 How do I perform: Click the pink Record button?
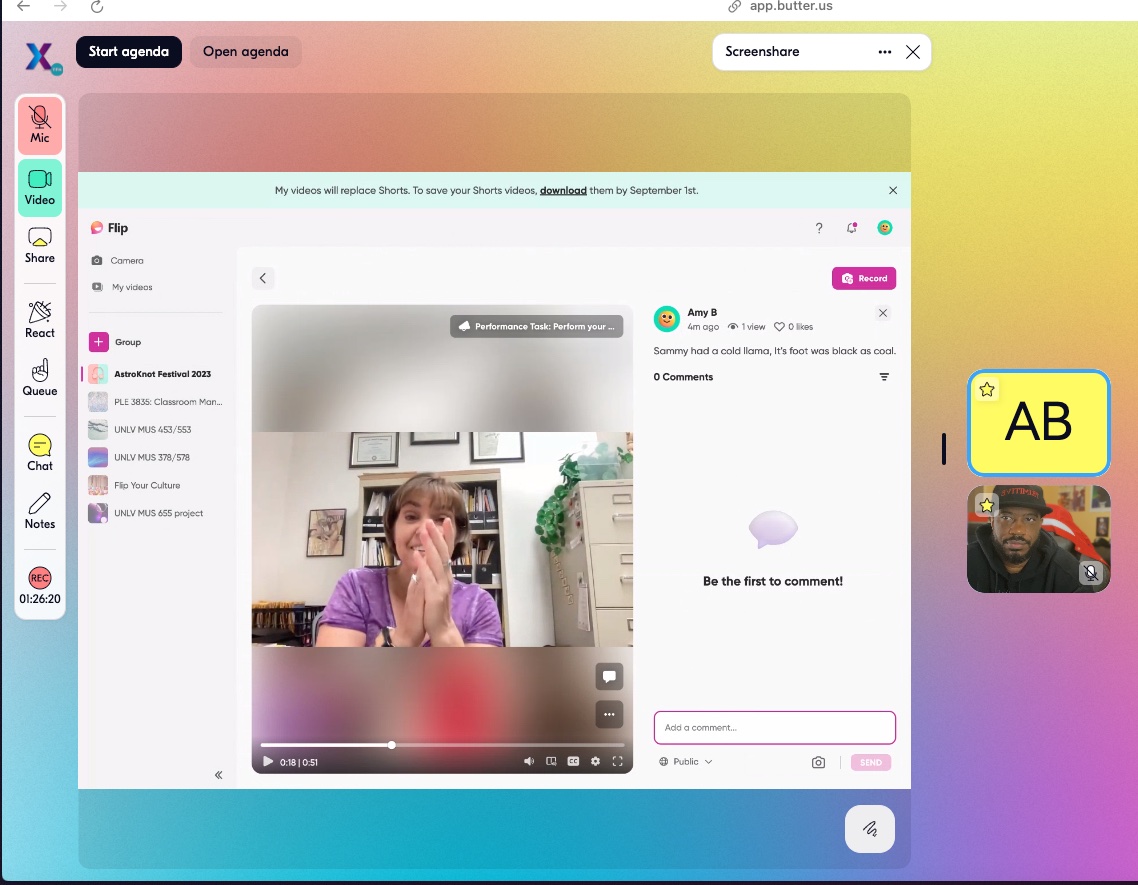point(863,278)
